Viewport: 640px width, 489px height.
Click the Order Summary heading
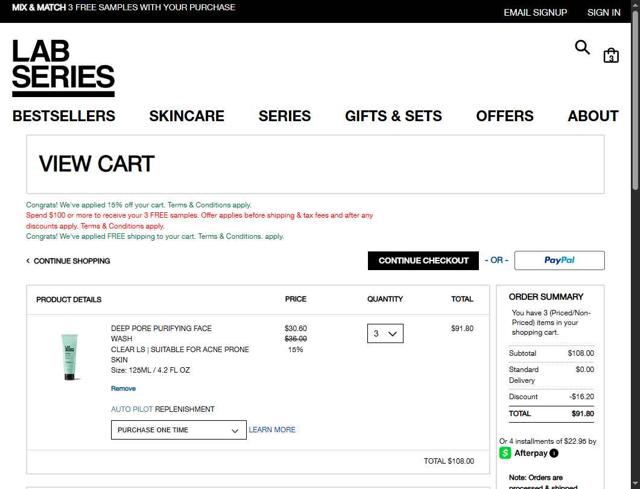pyautogui.click(x=546, y=297)
